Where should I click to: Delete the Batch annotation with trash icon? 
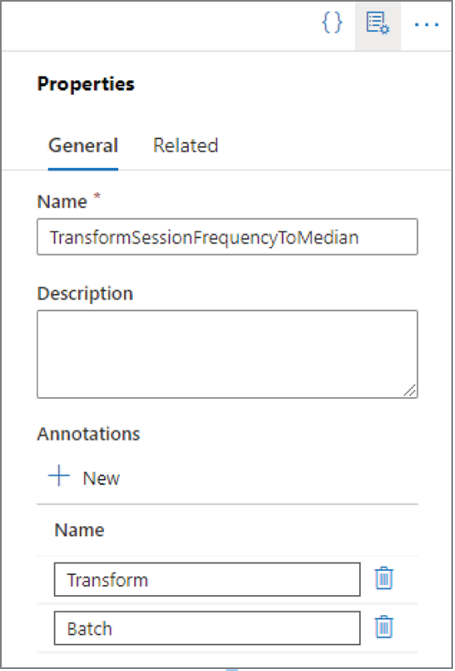pyautogui.click(x=384, y=627)
